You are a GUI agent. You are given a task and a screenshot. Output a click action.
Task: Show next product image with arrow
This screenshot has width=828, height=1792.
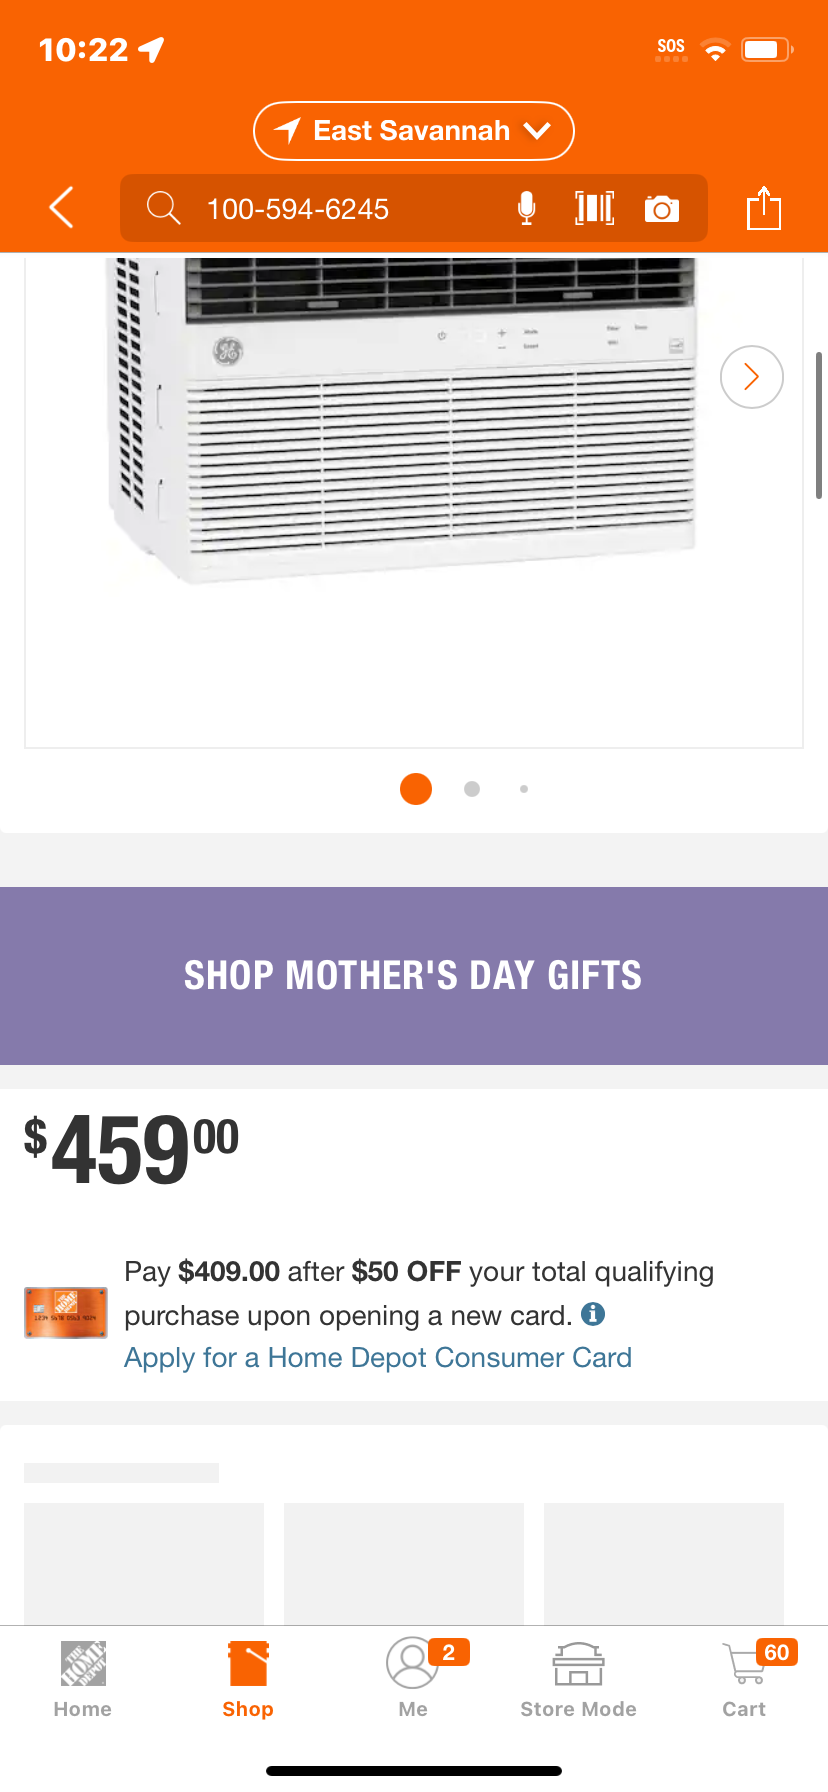[x=752, y=377]
